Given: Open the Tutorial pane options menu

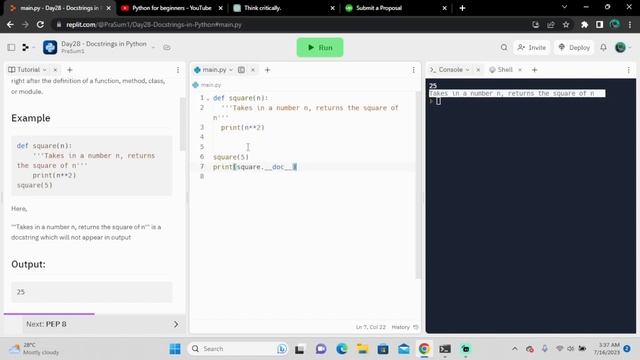Looking at the screenshot, I should coord(178,70).
